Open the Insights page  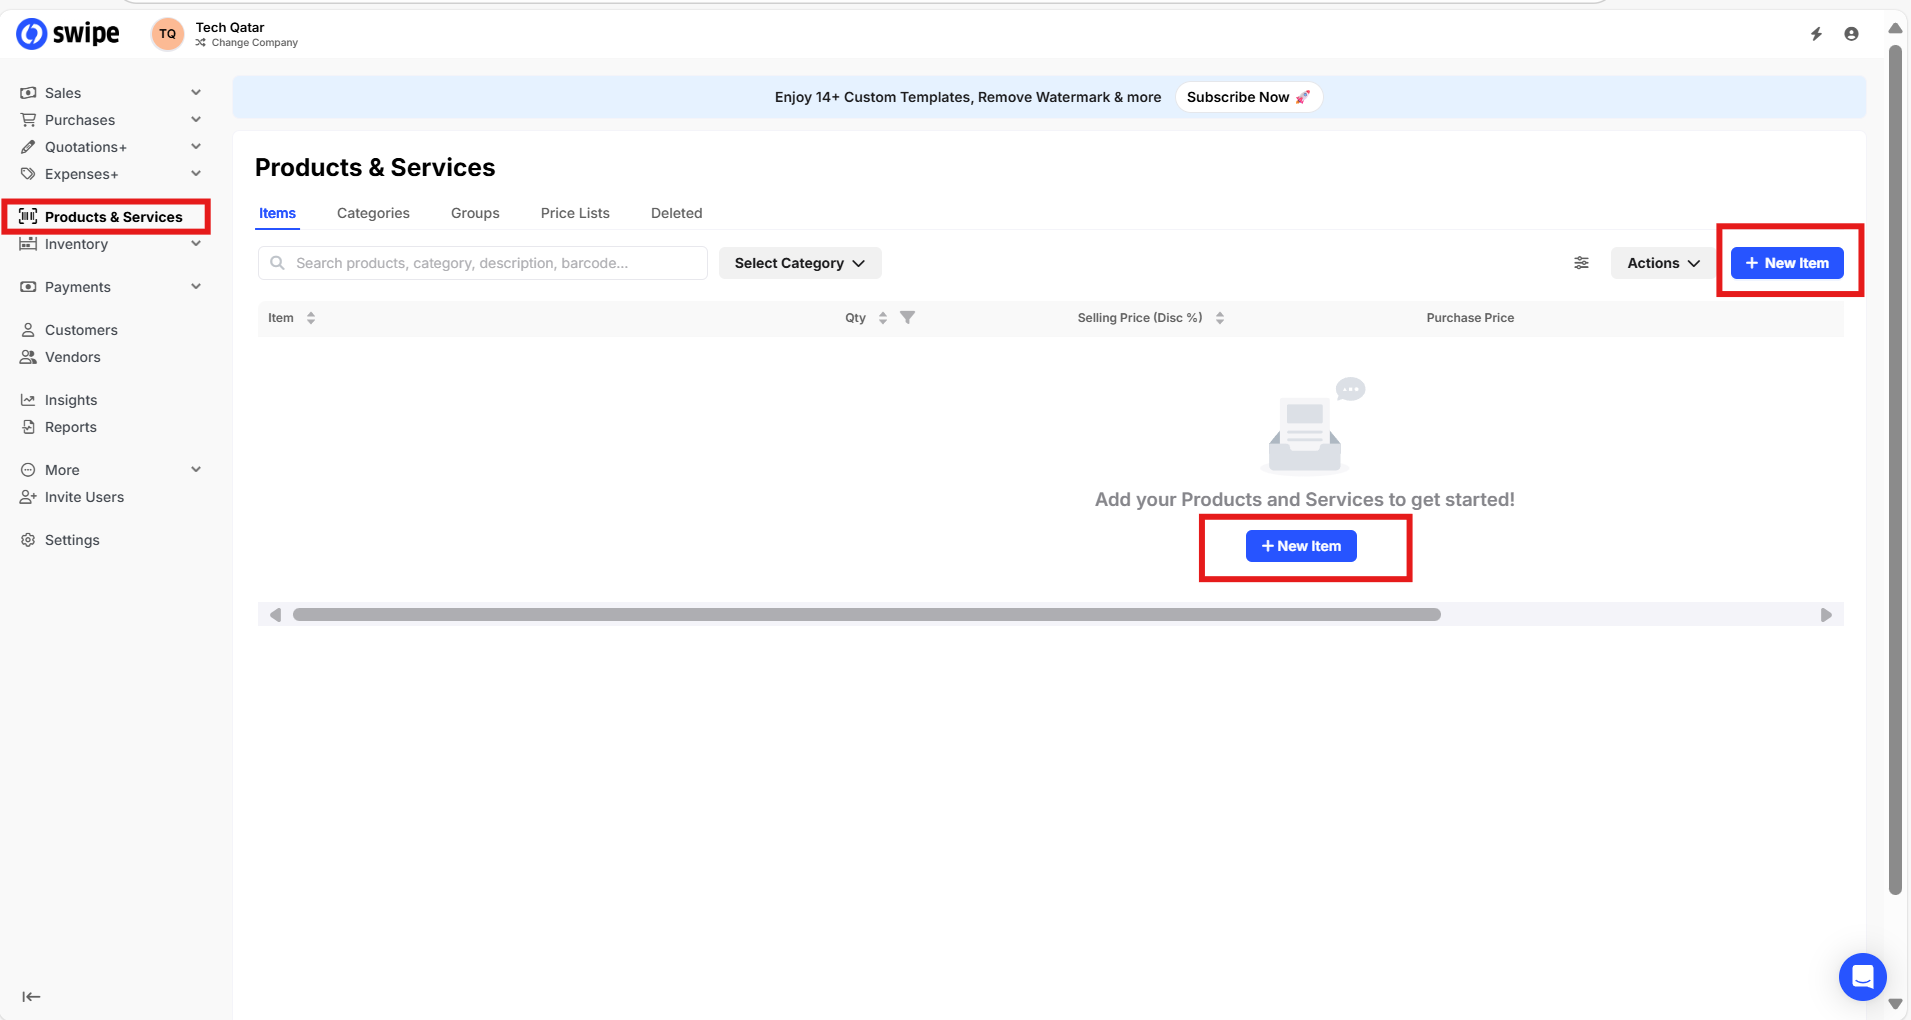[71, 400]
